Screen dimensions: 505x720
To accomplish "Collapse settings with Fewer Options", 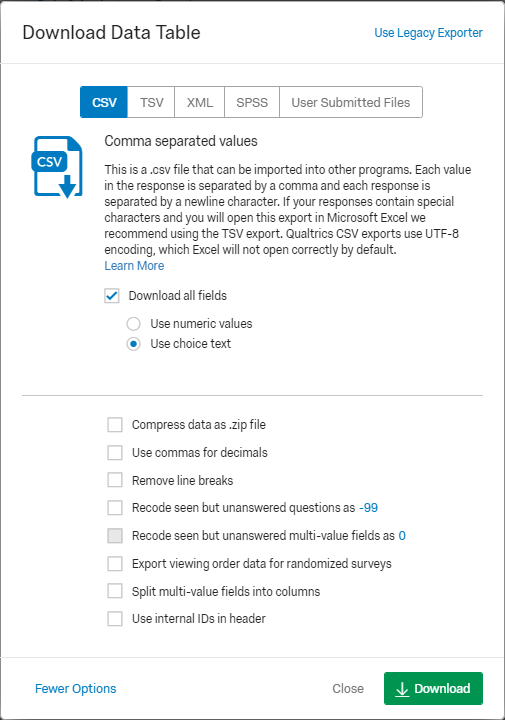I will (76, 688).
